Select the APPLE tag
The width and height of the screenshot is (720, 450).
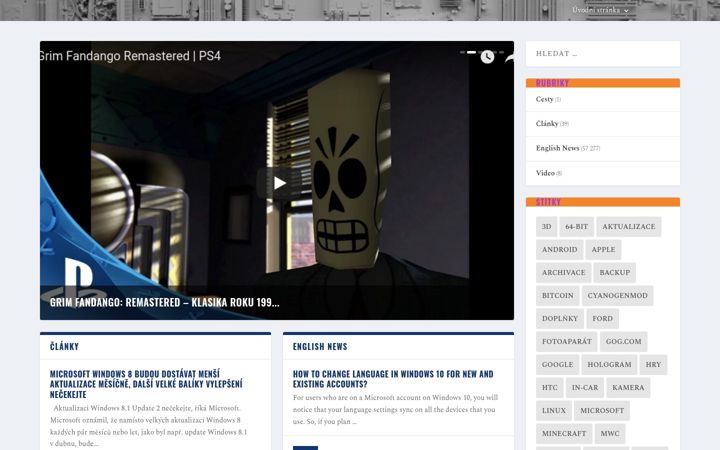coord(603,249)
